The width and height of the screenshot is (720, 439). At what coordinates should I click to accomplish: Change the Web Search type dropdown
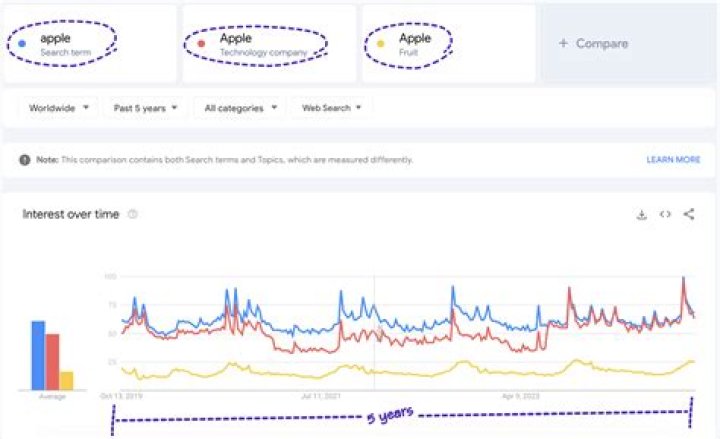click(x=330, y=108)
